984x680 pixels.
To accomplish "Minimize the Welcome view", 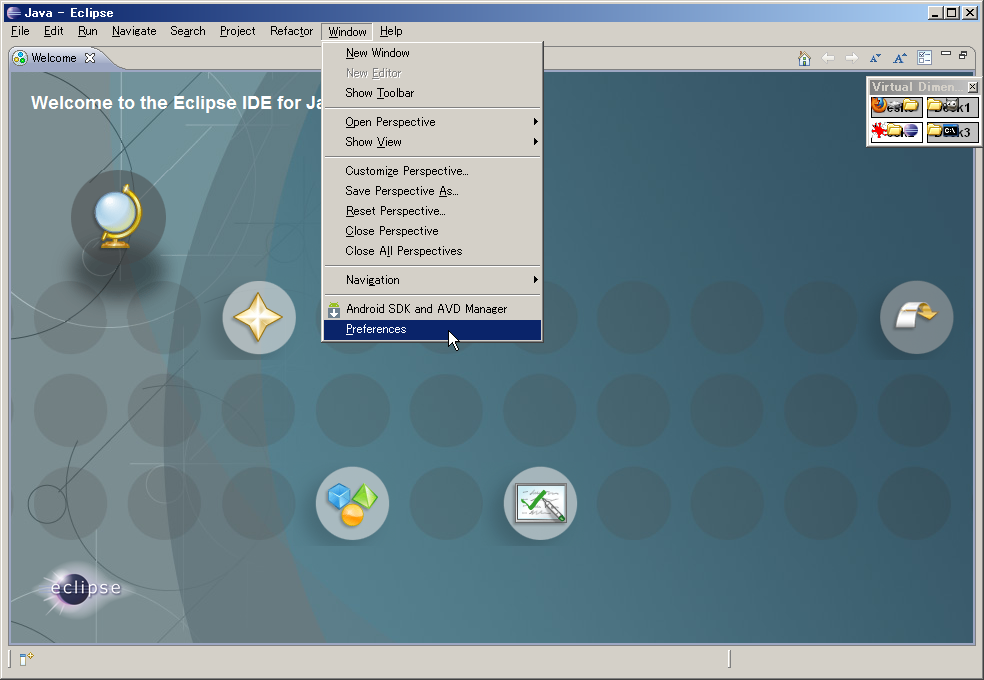I will tap(946, 54).
